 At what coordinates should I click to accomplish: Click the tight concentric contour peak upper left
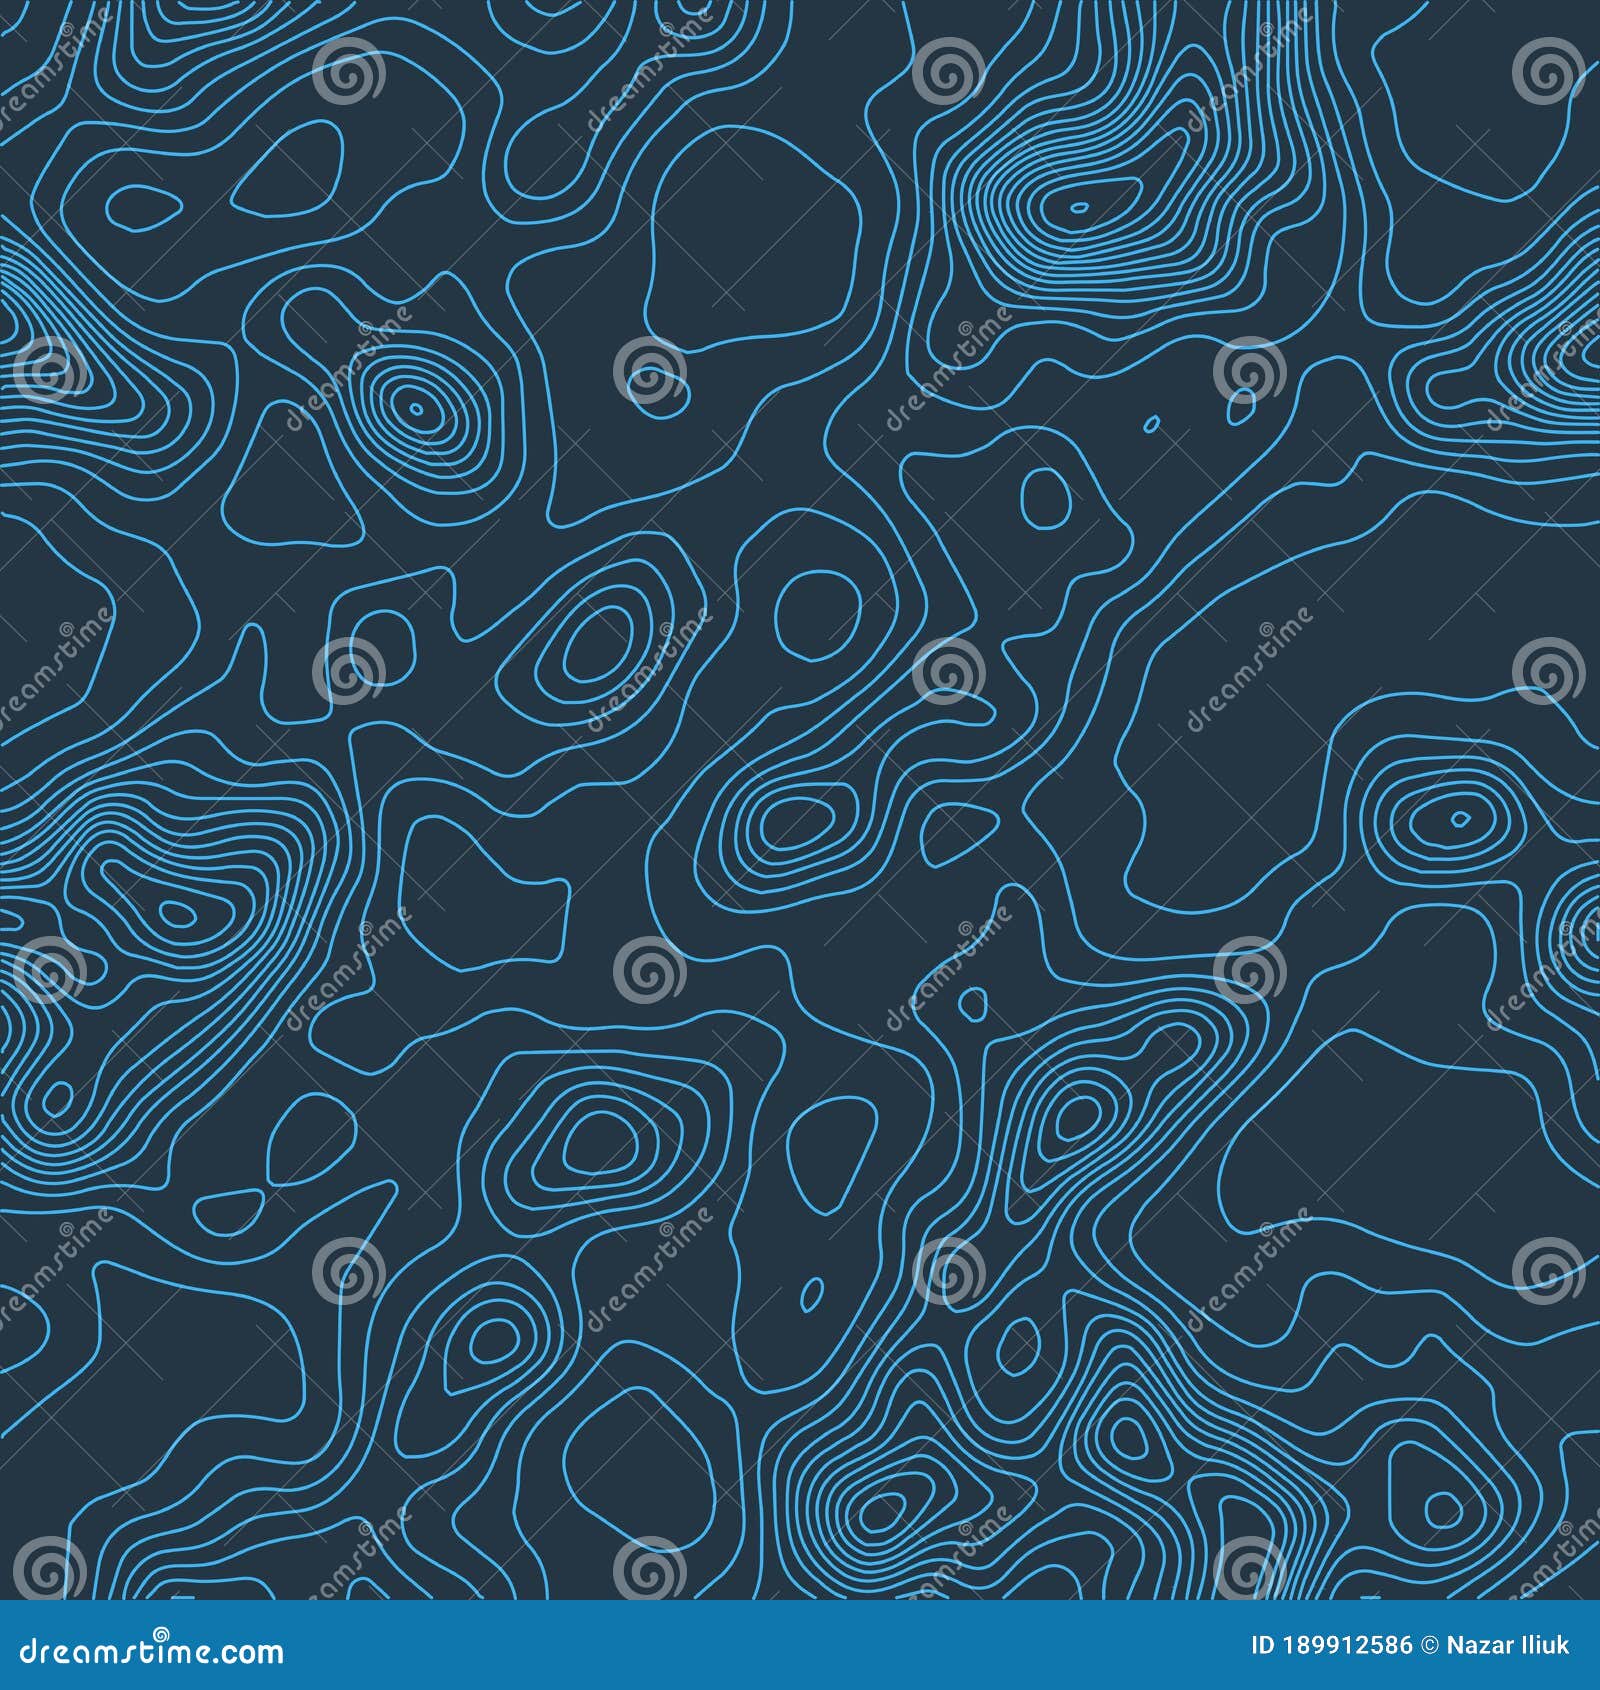coord(415,410)
